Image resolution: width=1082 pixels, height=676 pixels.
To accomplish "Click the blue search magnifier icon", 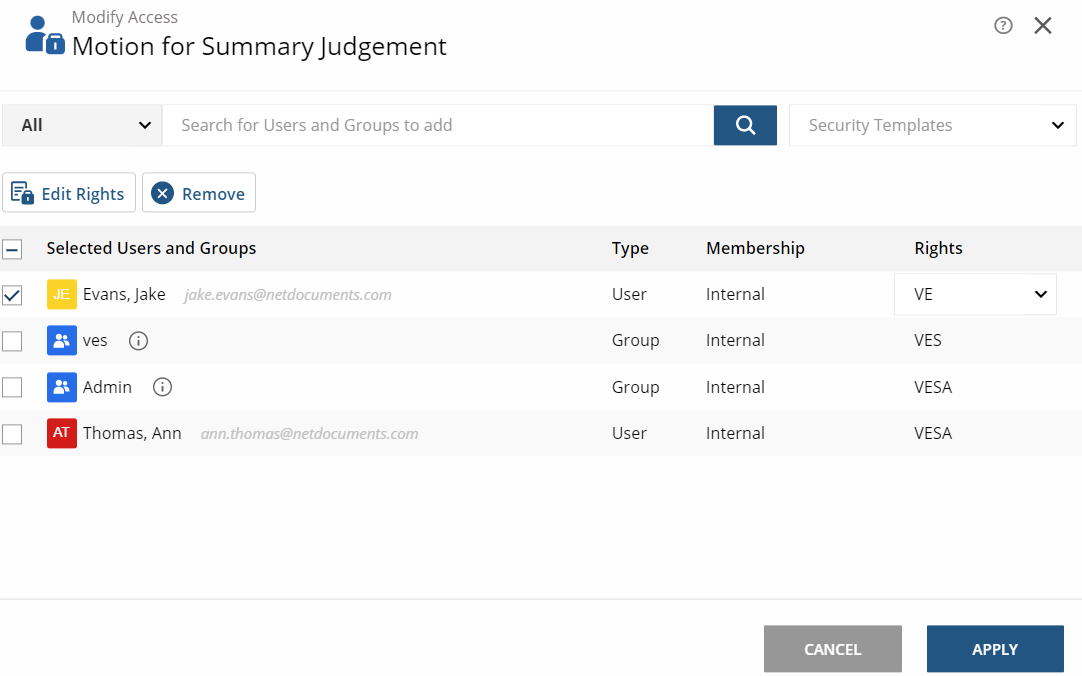I will click(744, 125).
